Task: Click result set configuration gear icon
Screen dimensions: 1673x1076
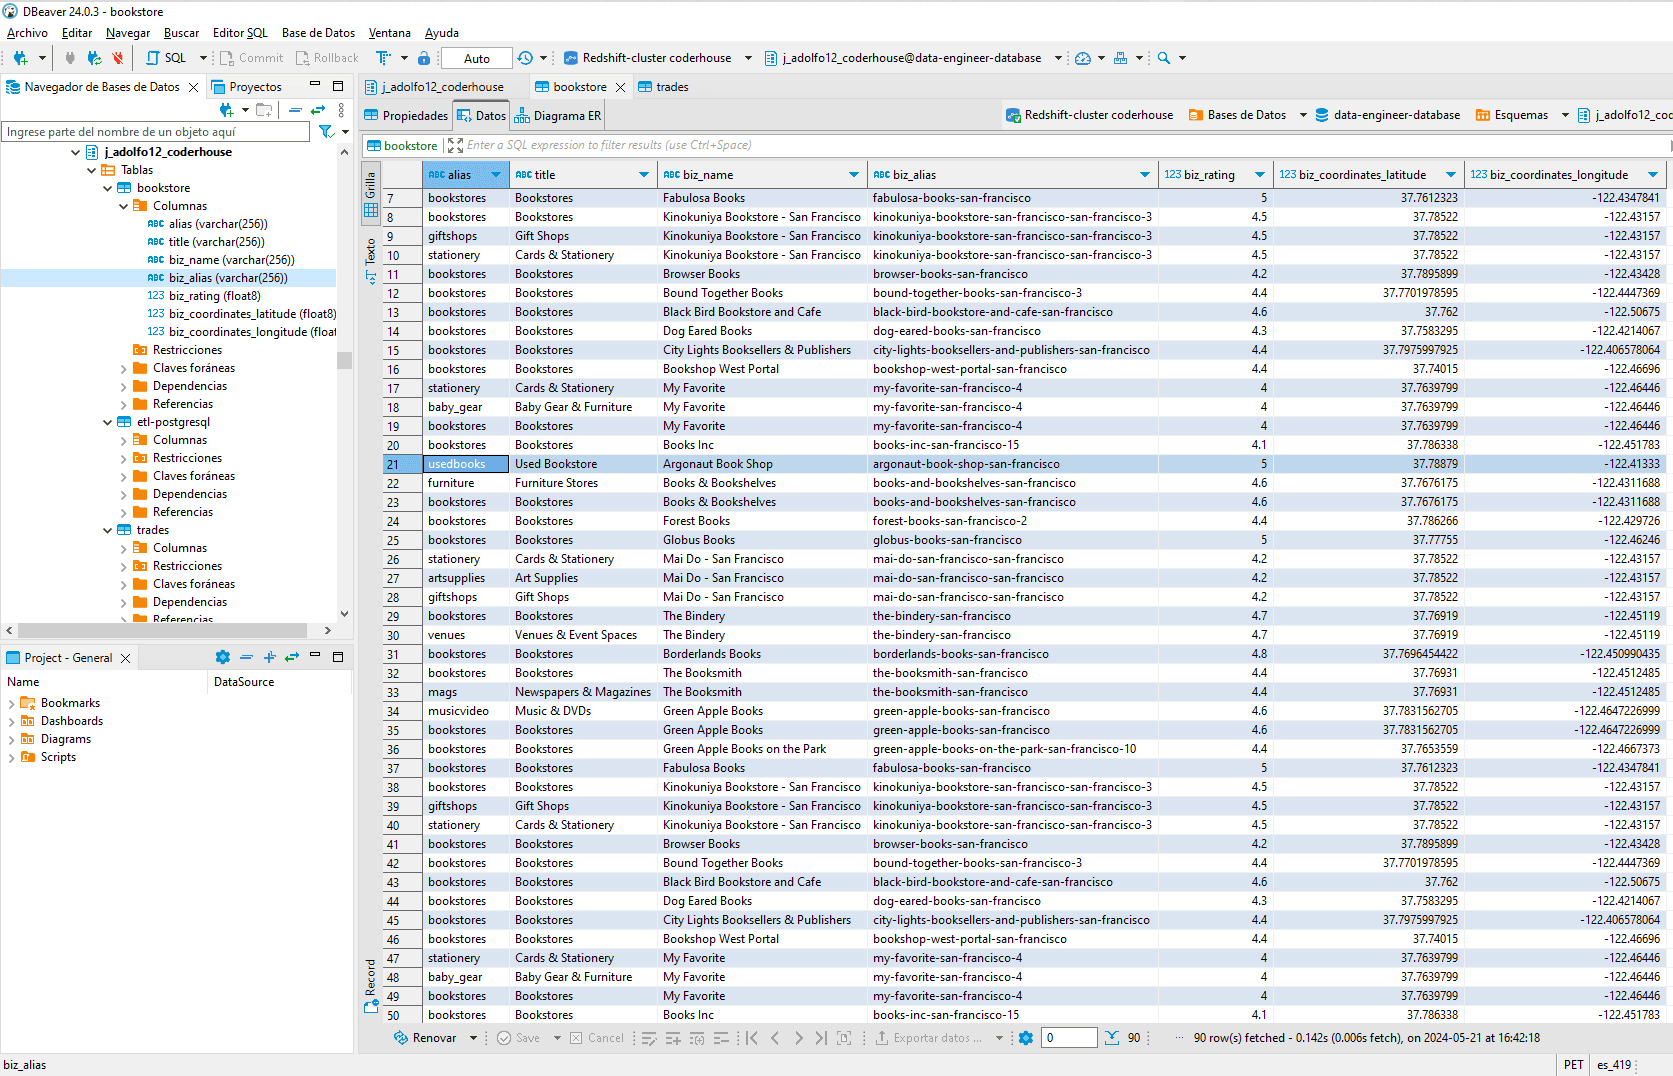Action: click(1026, 1038)
